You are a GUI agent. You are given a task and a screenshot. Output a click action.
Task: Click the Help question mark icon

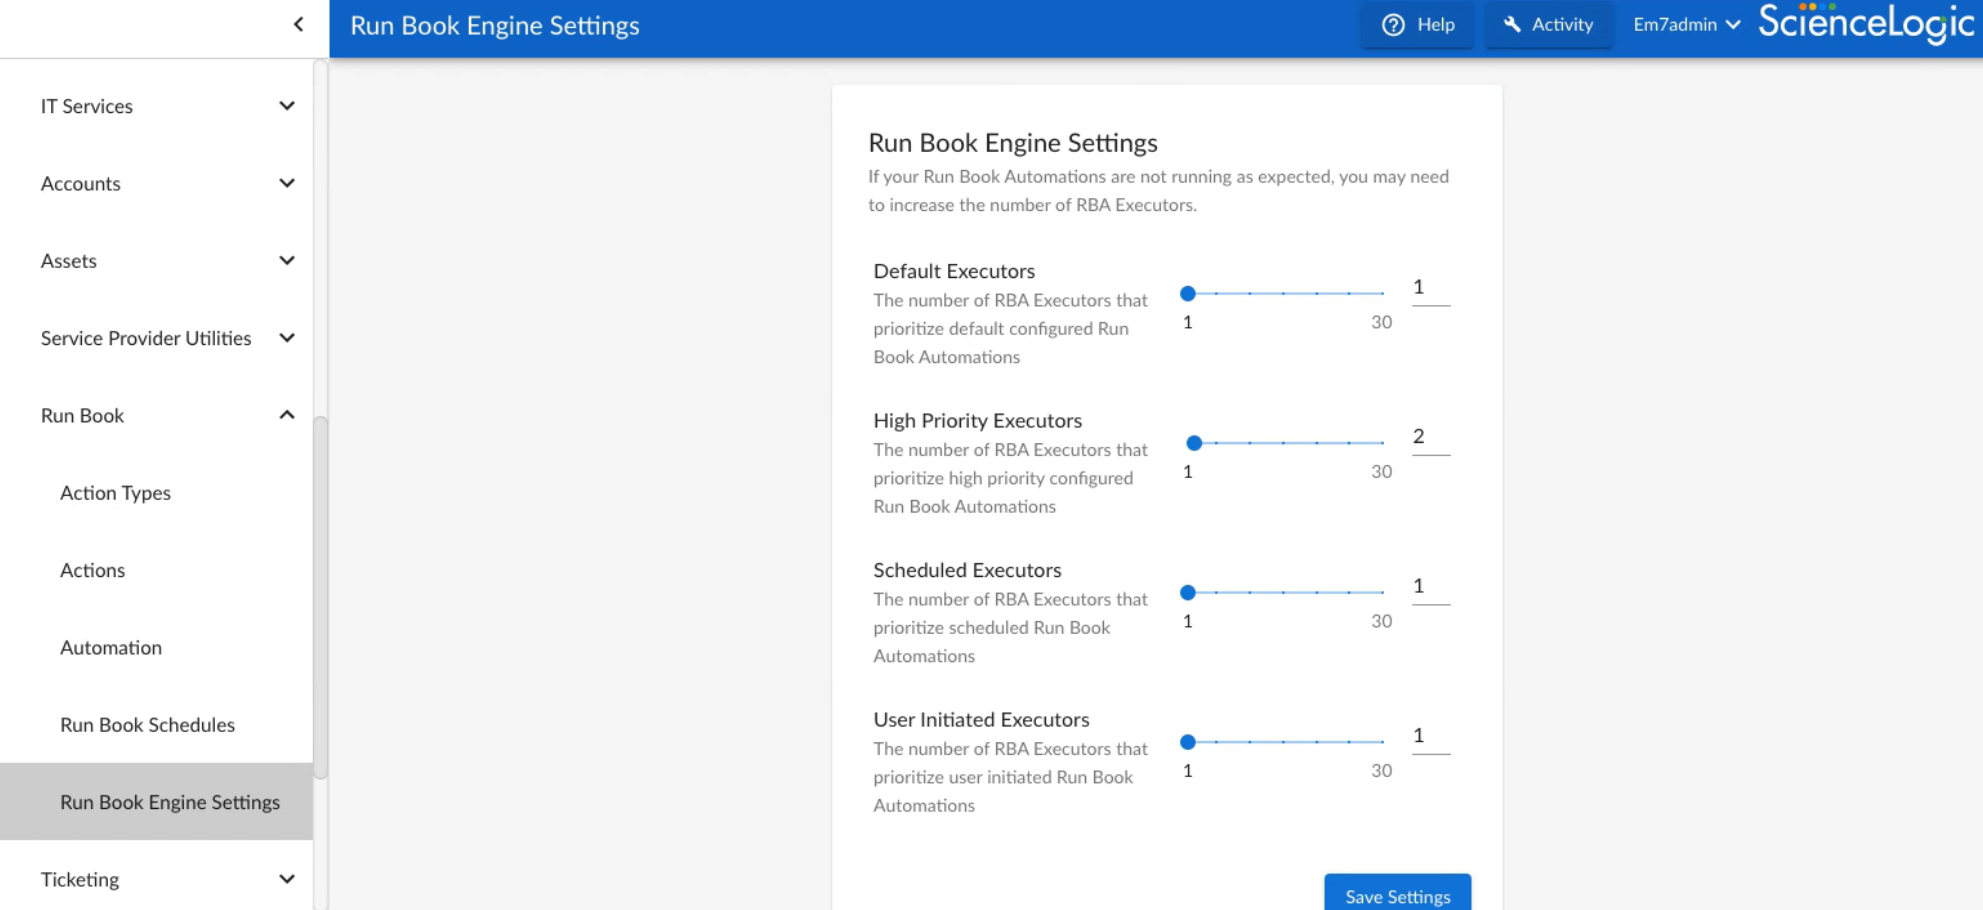point(1393,25)
